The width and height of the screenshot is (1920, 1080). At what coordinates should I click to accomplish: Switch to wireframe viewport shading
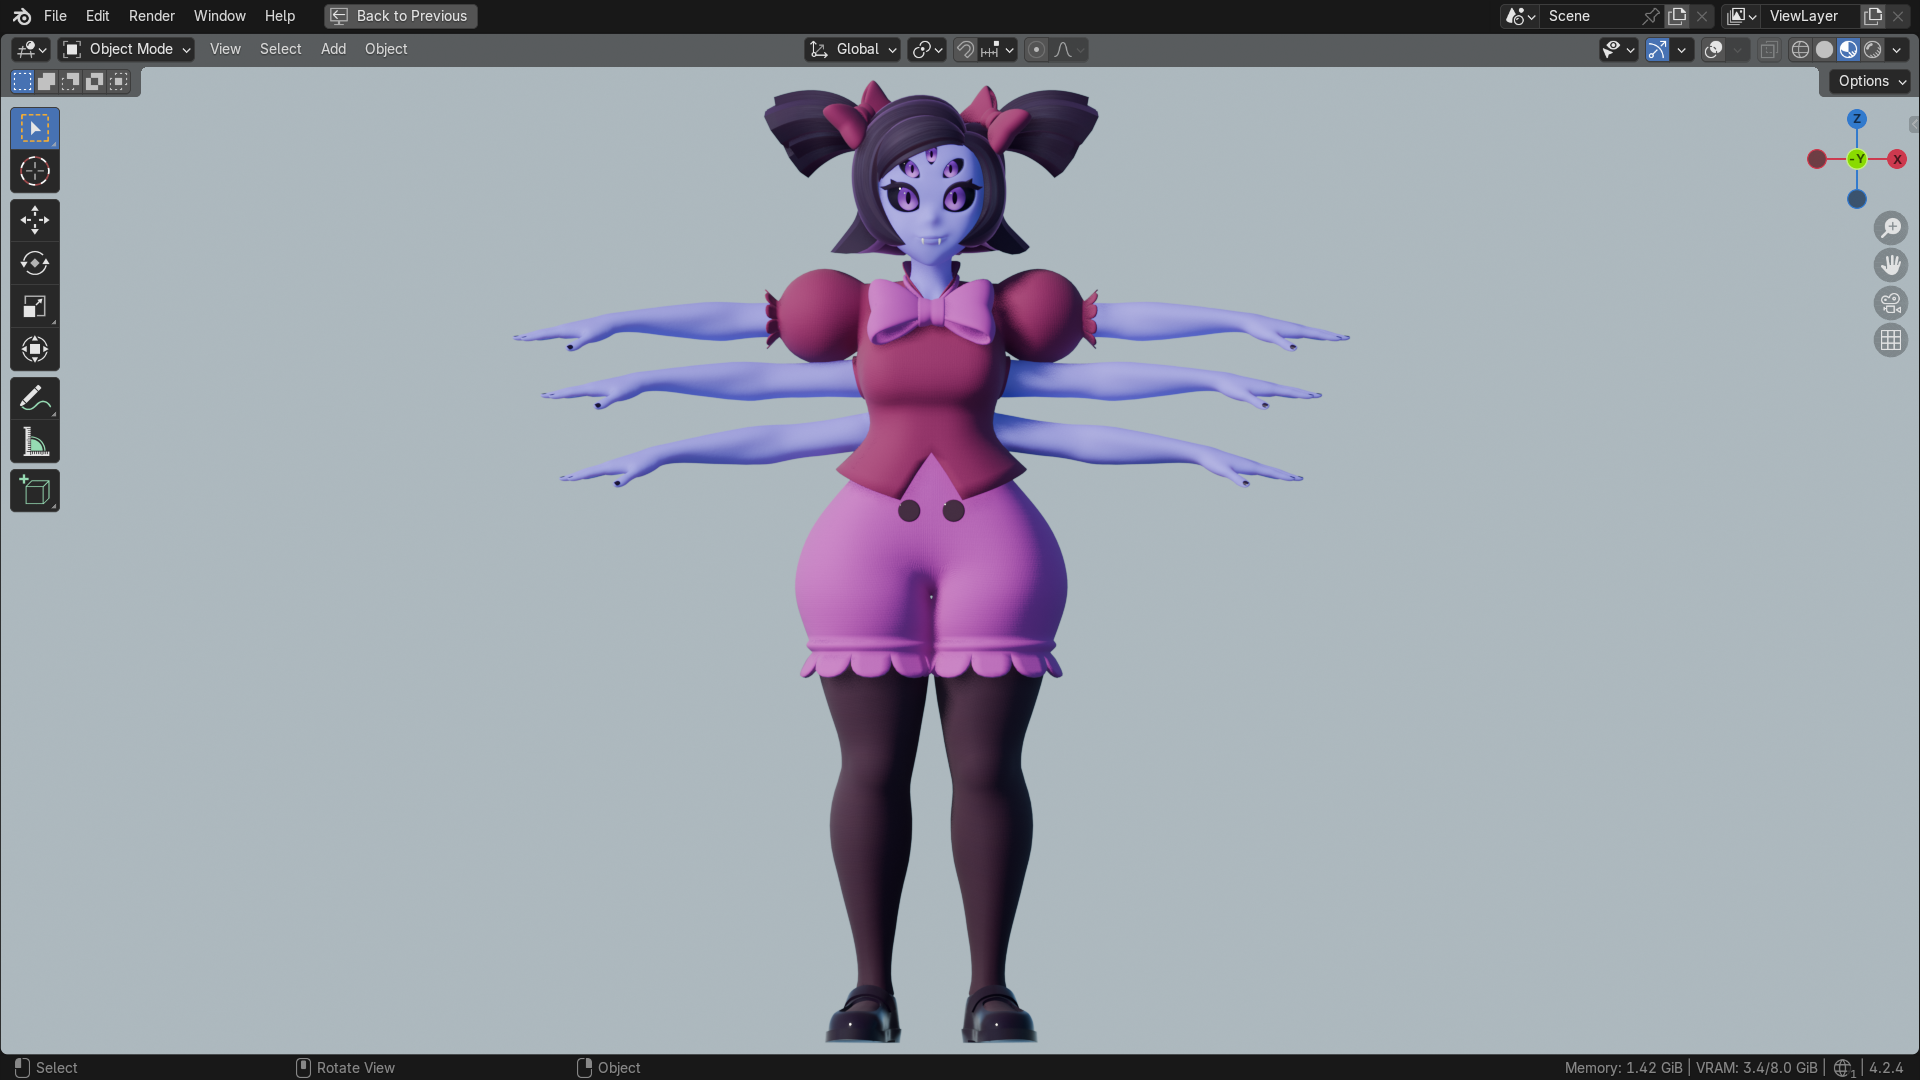(1800, 49)
